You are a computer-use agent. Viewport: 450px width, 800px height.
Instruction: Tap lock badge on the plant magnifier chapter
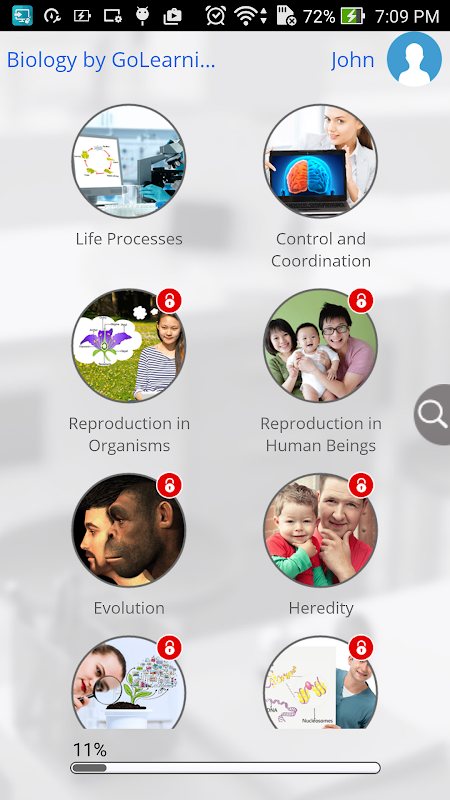(x=169, y=648)
